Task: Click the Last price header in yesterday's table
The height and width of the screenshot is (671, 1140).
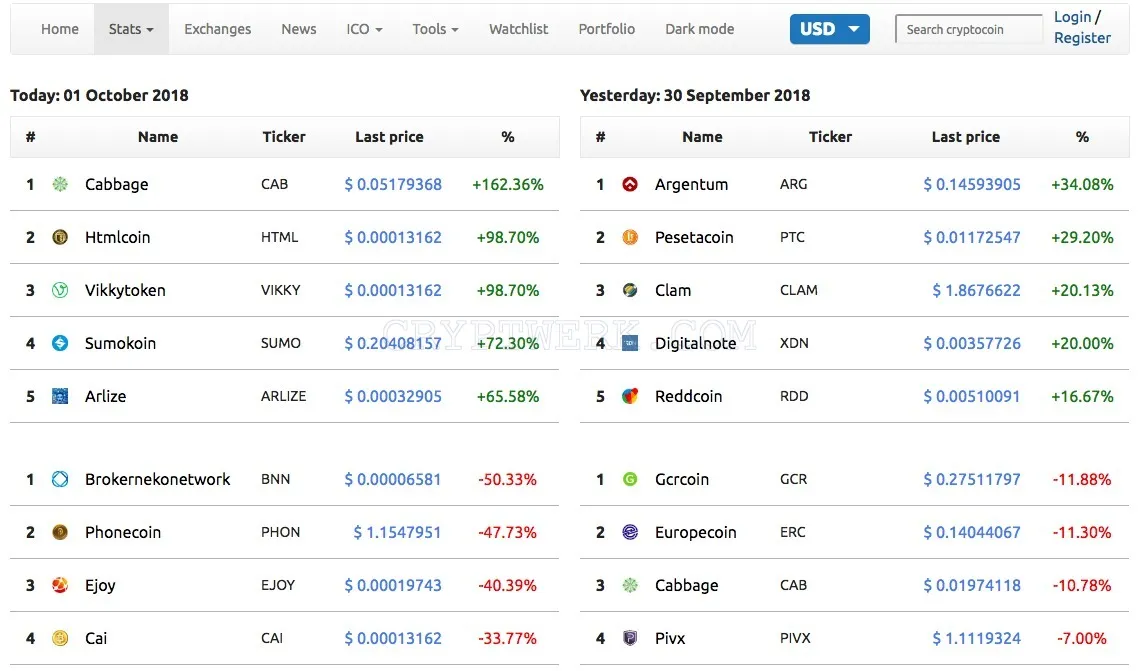Action: (966, 137)
